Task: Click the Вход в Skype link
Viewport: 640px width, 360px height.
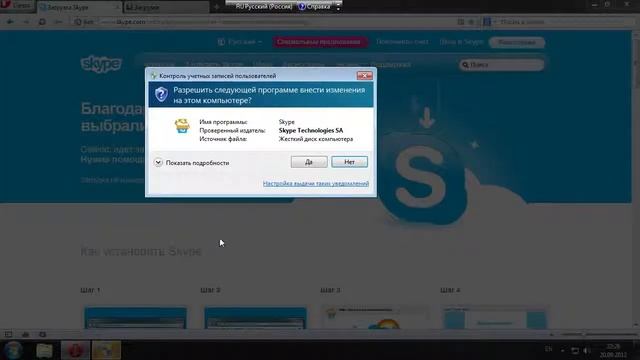Action: click(461, 42)
